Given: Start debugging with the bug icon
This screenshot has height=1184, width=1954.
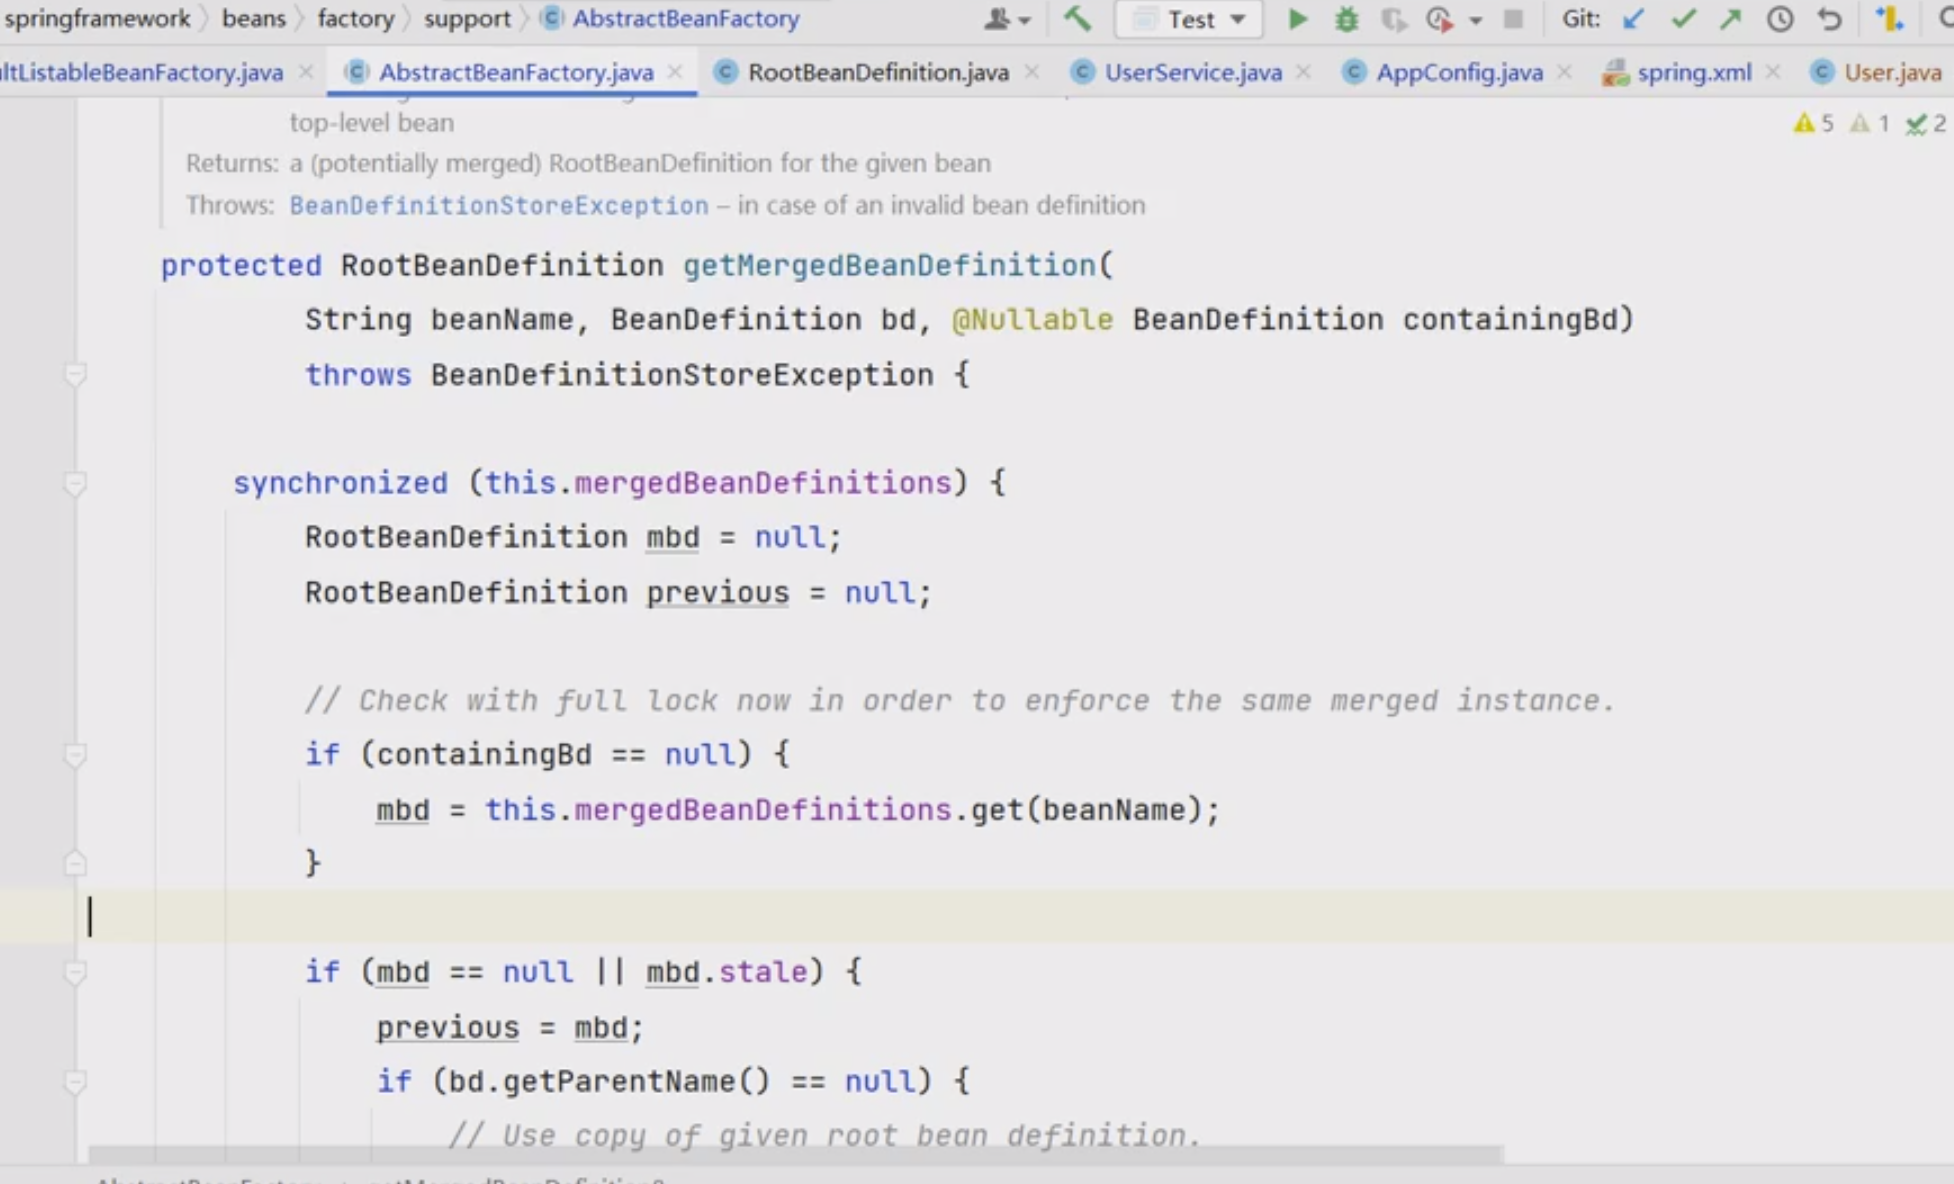Looking at the screenshot, I should coord(1346,19).
